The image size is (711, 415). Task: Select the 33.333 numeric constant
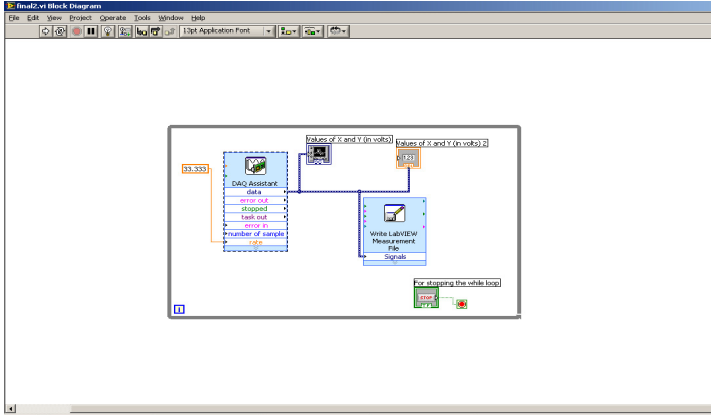click(x=195, y=169)
